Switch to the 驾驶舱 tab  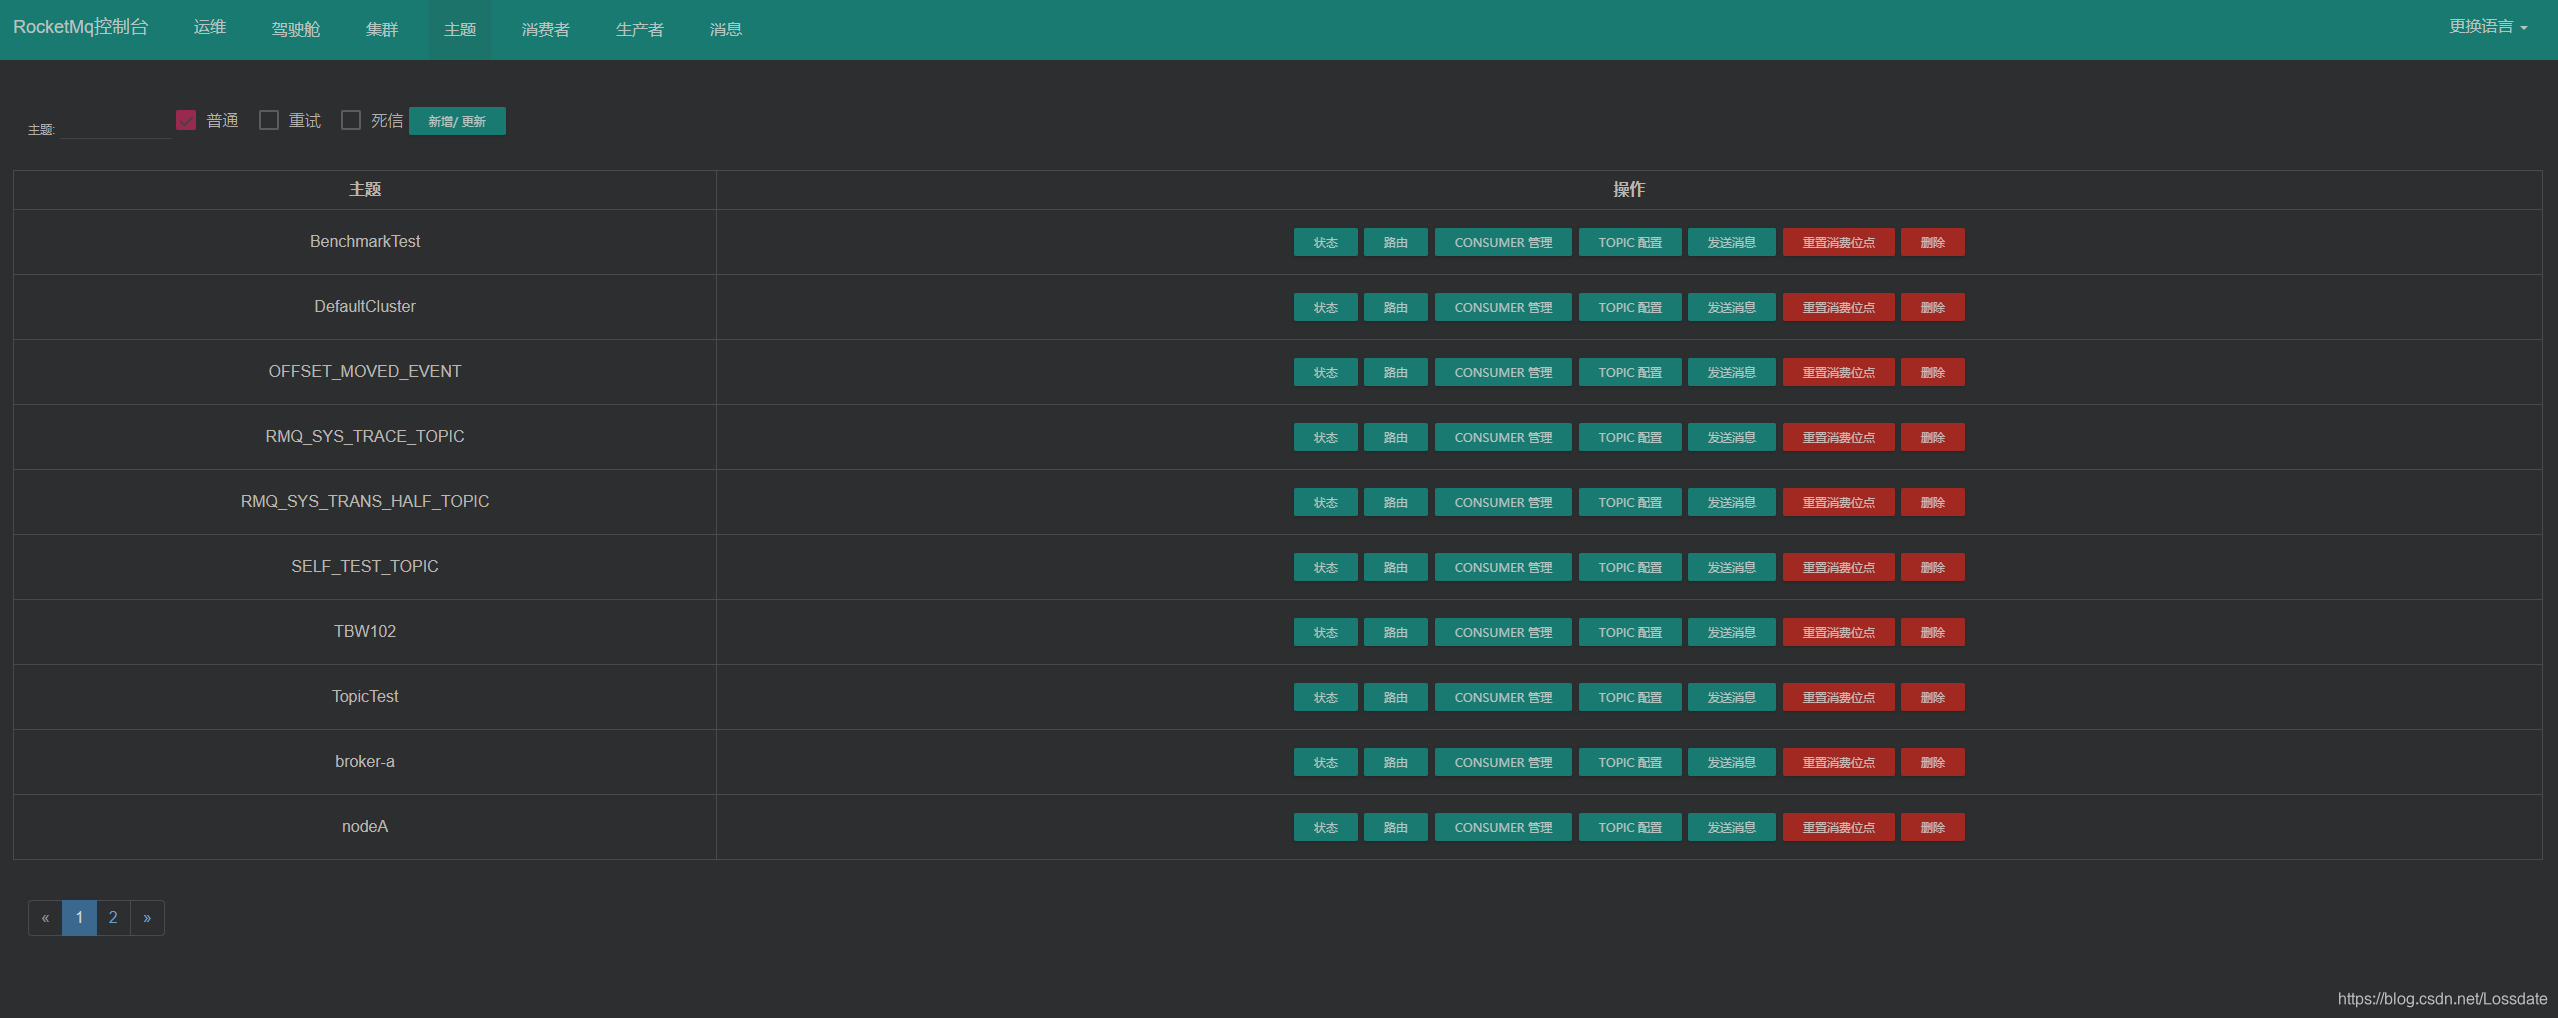296,29
